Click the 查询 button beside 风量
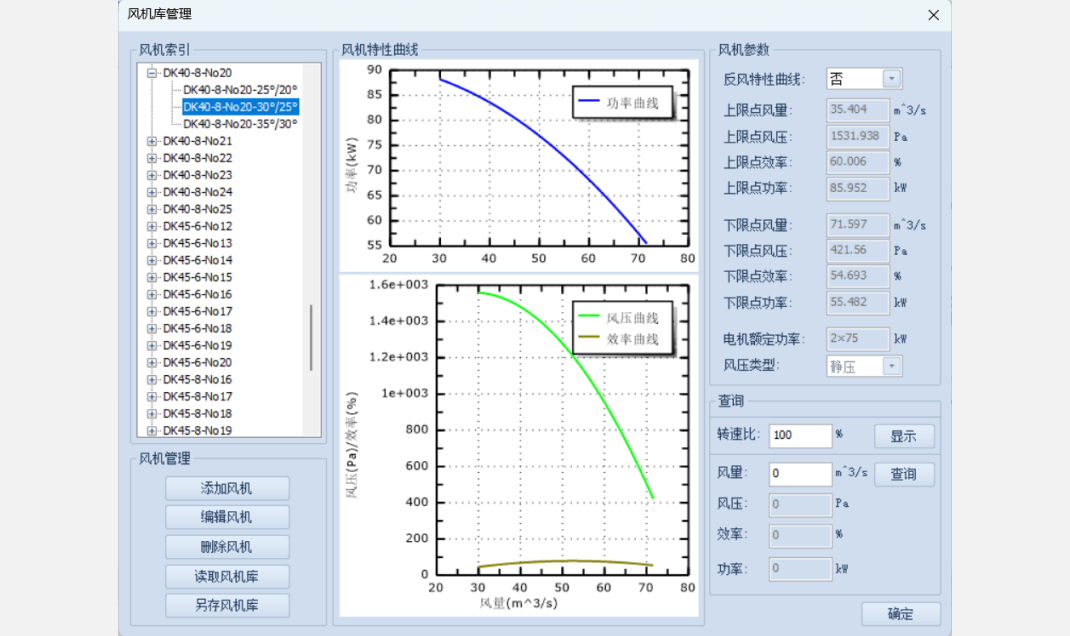Viewport: 1070px width, 636px height. 904,474
